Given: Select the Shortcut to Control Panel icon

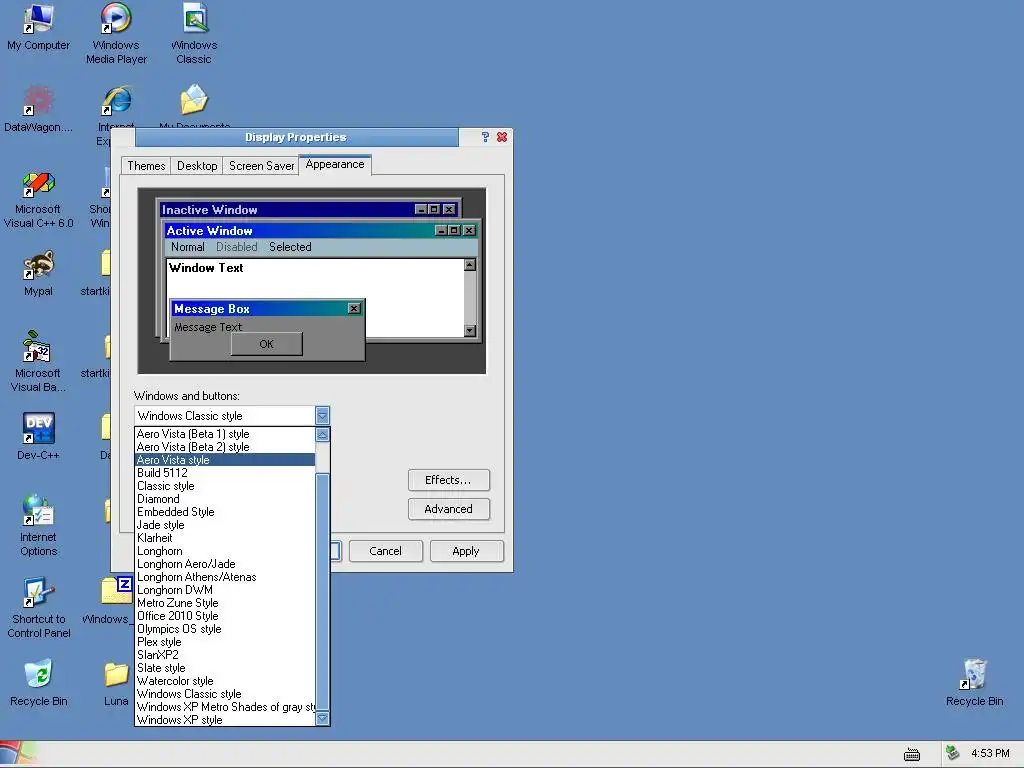Looking at the screenshot, I should coord(38,608).
